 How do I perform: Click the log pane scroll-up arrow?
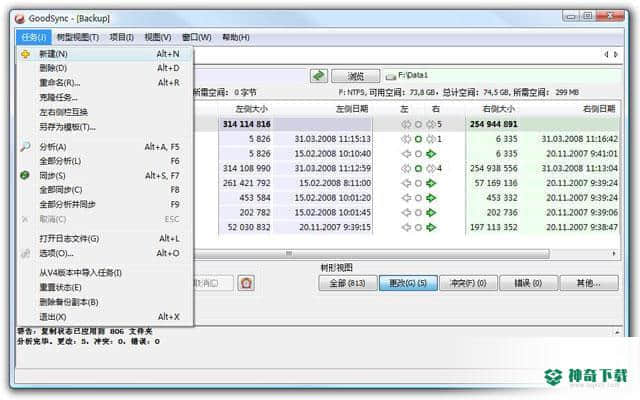tap(617, 333)
